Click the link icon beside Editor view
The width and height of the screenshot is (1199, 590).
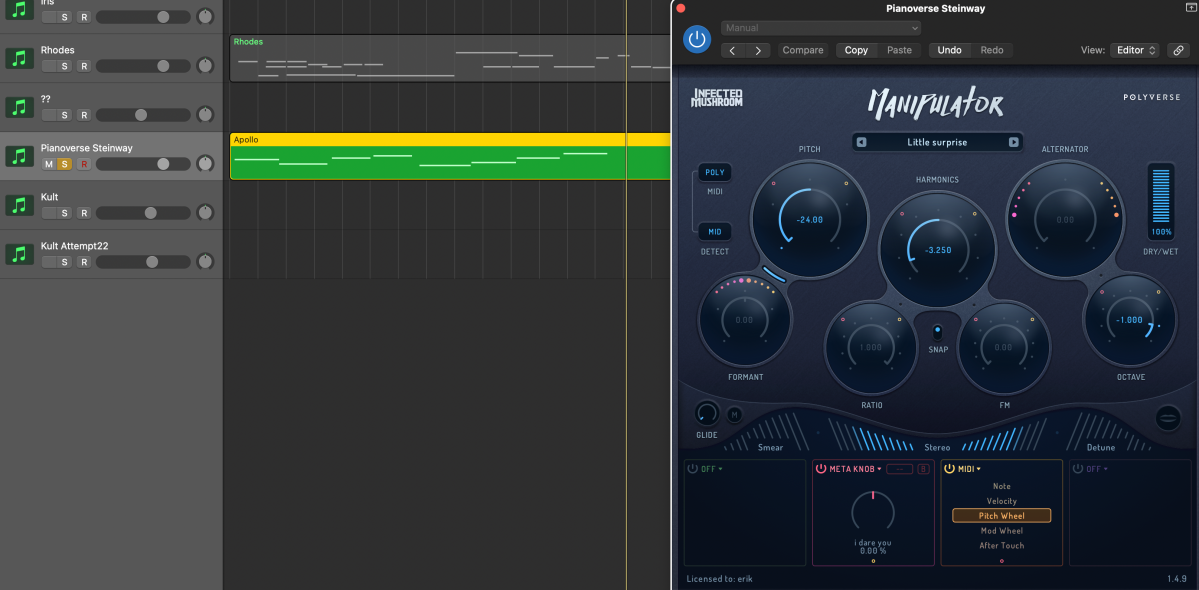[1178, 50]
